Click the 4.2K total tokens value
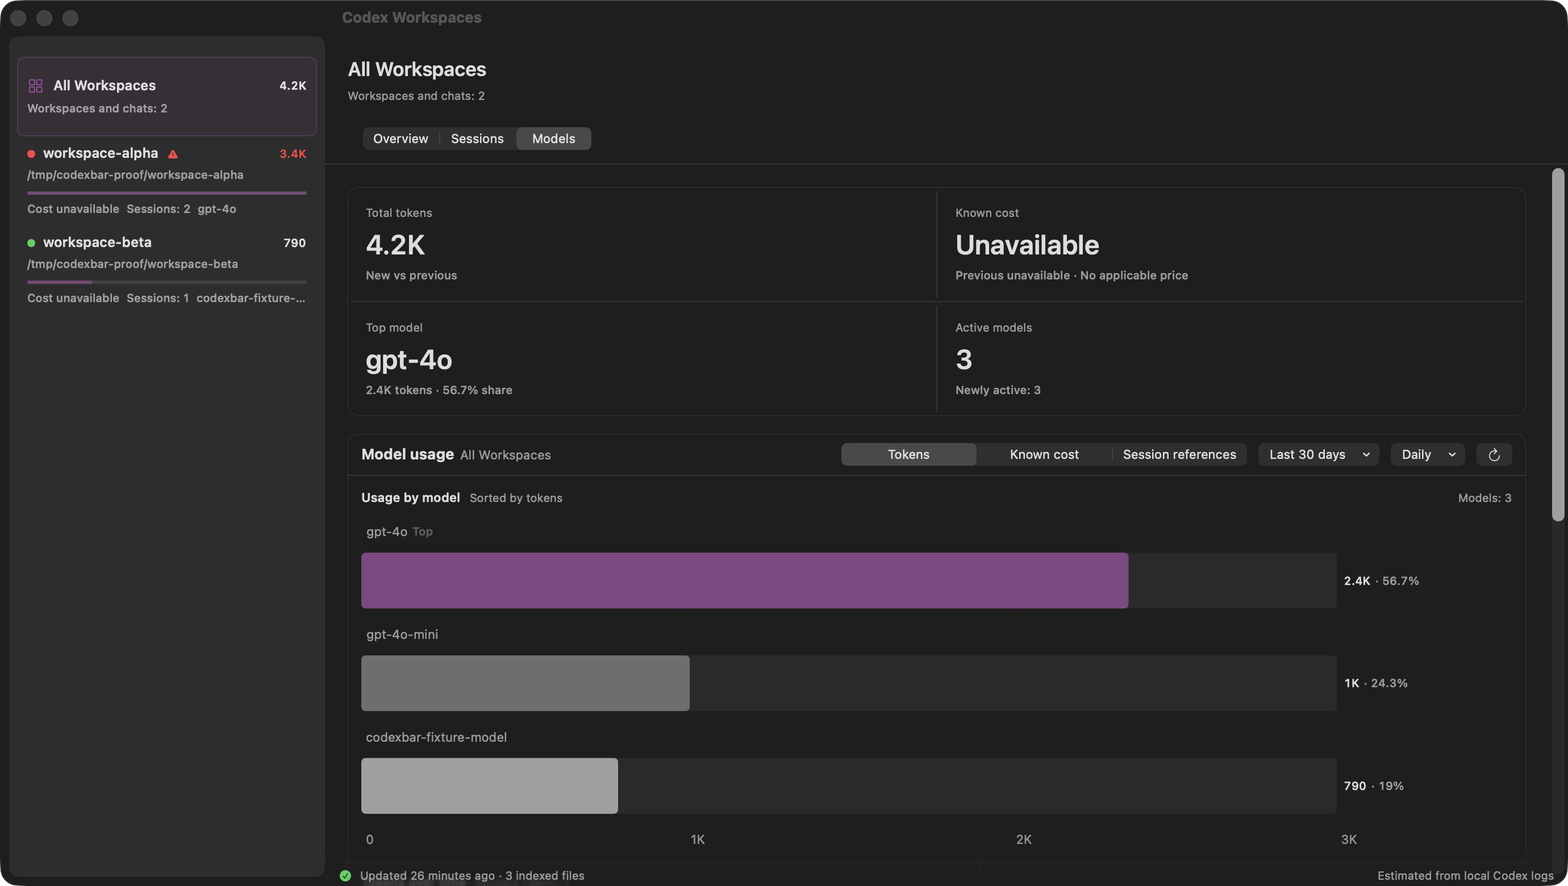The image size is (1568, 886). click(x=395, y=245)
